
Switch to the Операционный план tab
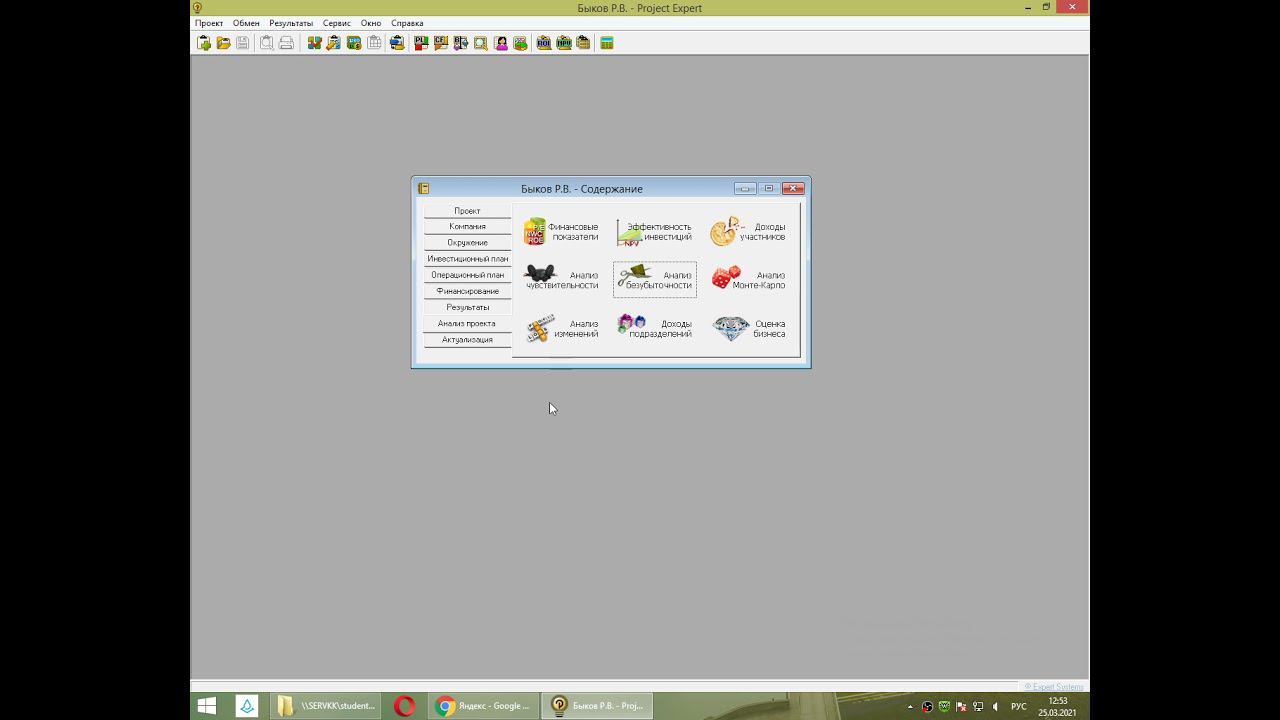[467, 275]
